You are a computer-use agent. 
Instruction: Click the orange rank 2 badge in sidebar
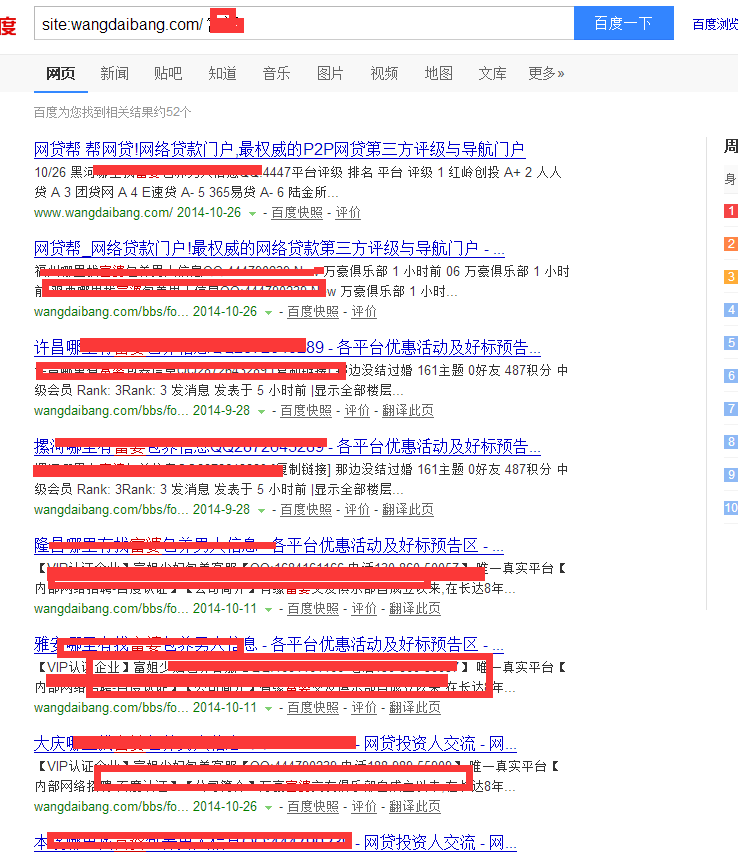coord(731,244)
